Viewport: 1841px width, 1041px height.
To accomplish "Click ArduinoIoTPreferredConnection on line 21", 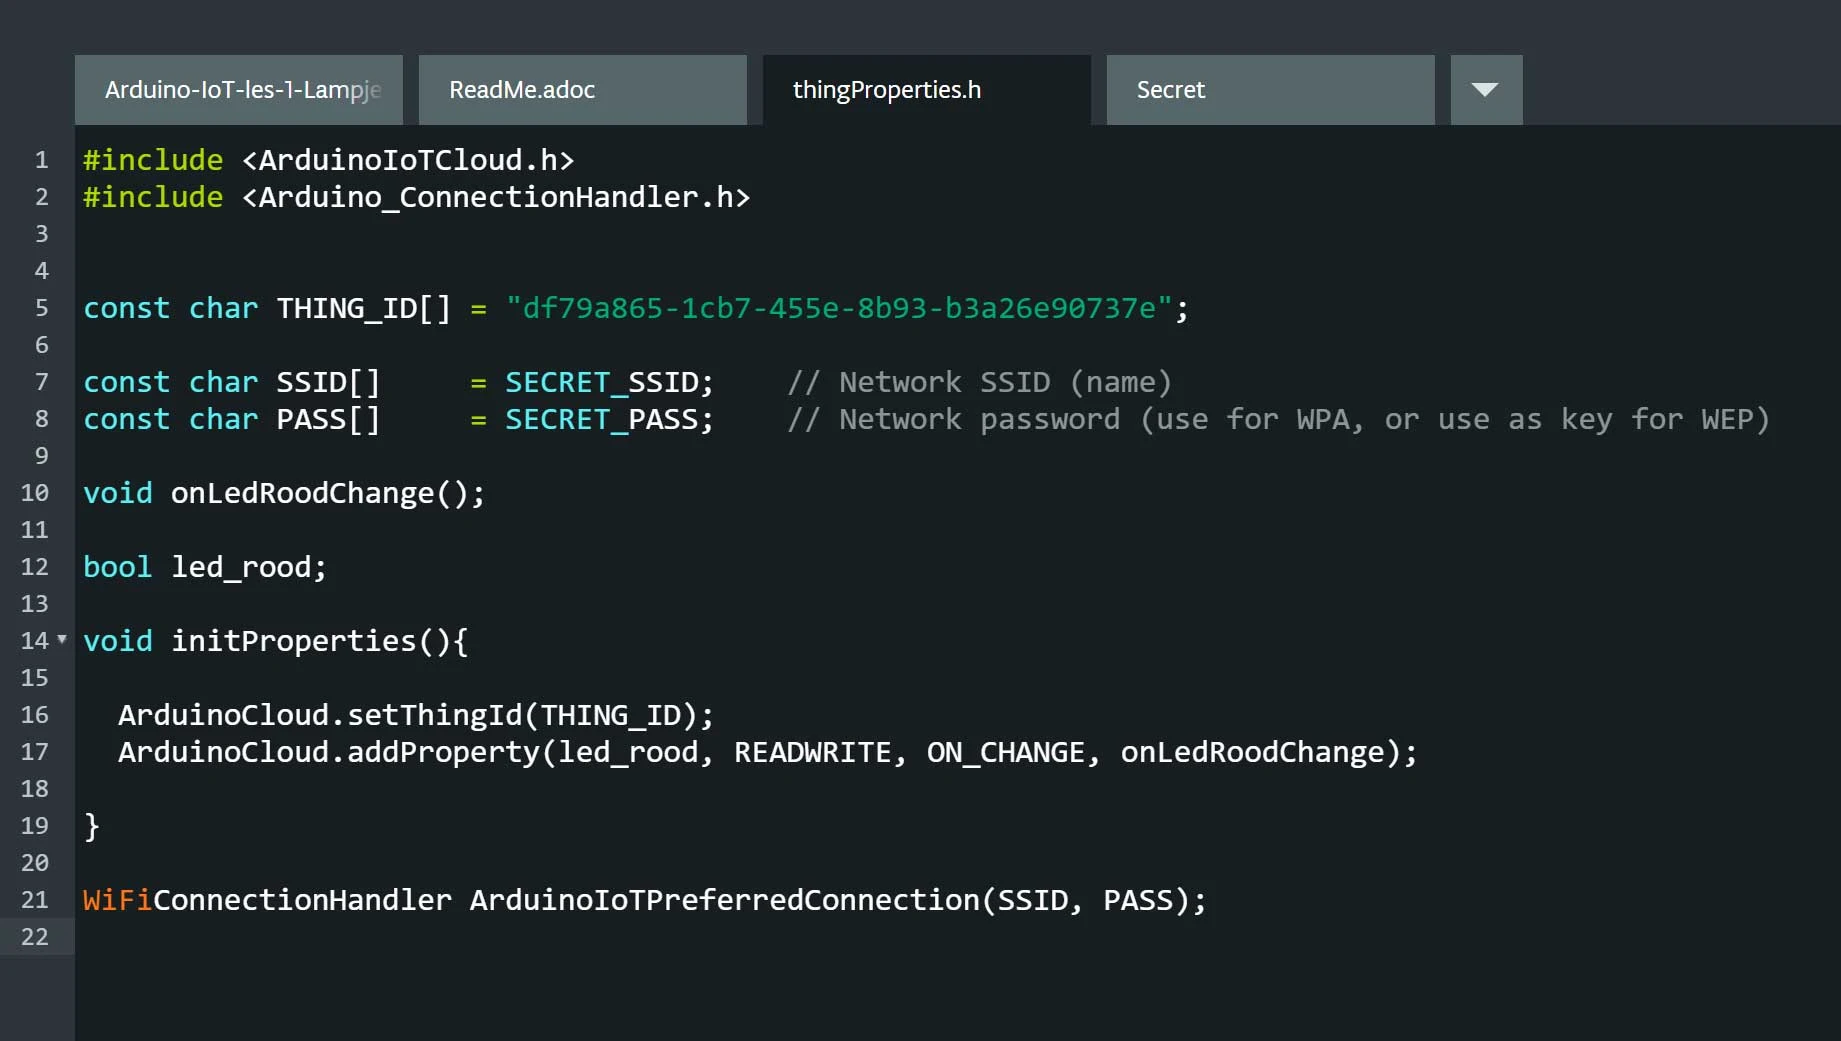I will tap(724, 901).
